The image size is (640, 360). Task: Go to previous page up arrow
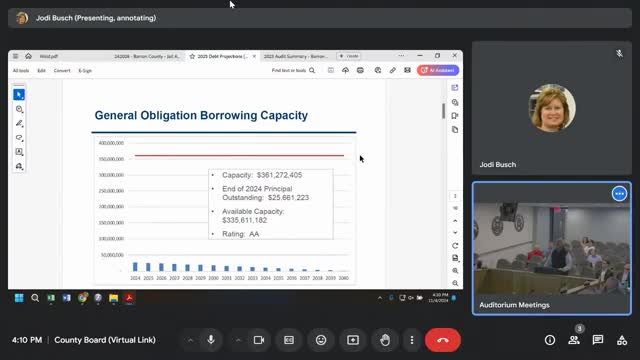pyautogui.click(x=455, y=221)
